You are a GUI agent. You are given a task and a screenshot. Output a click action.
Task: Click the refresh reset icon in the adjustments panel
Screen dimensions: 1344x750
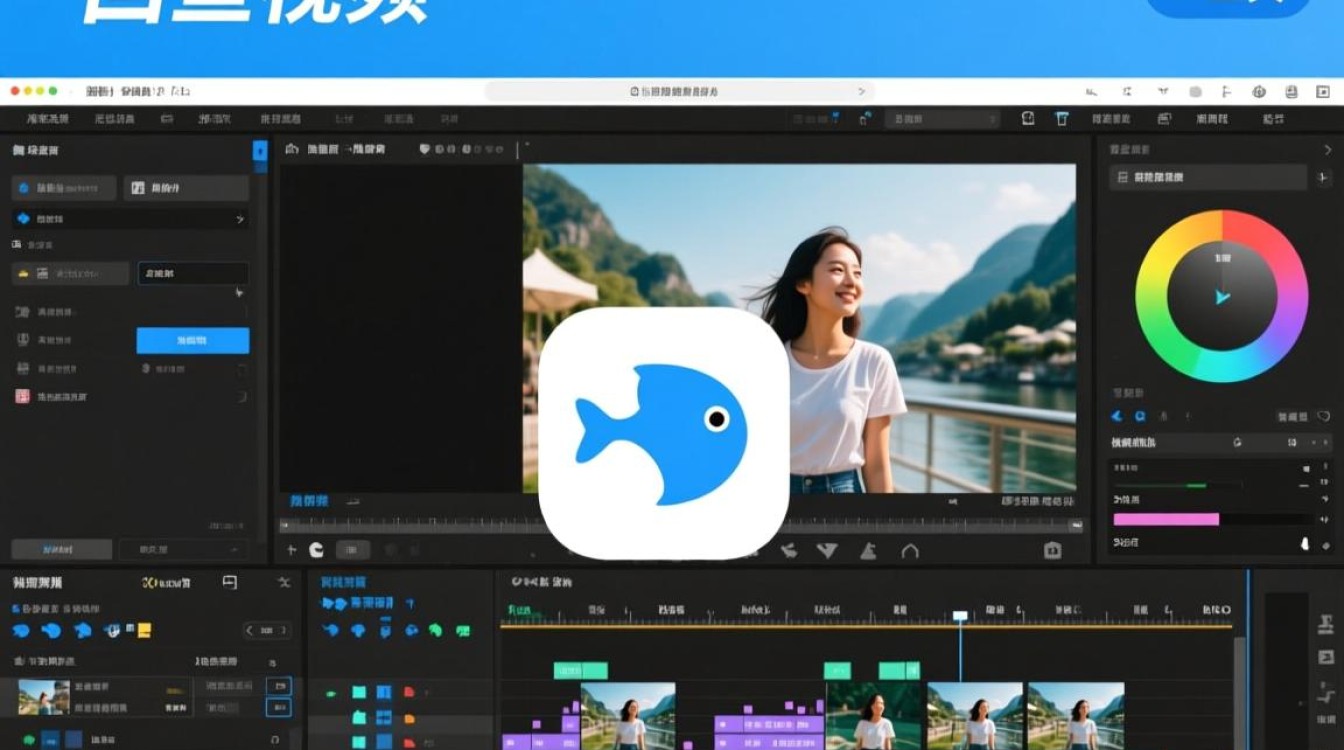1238,441
